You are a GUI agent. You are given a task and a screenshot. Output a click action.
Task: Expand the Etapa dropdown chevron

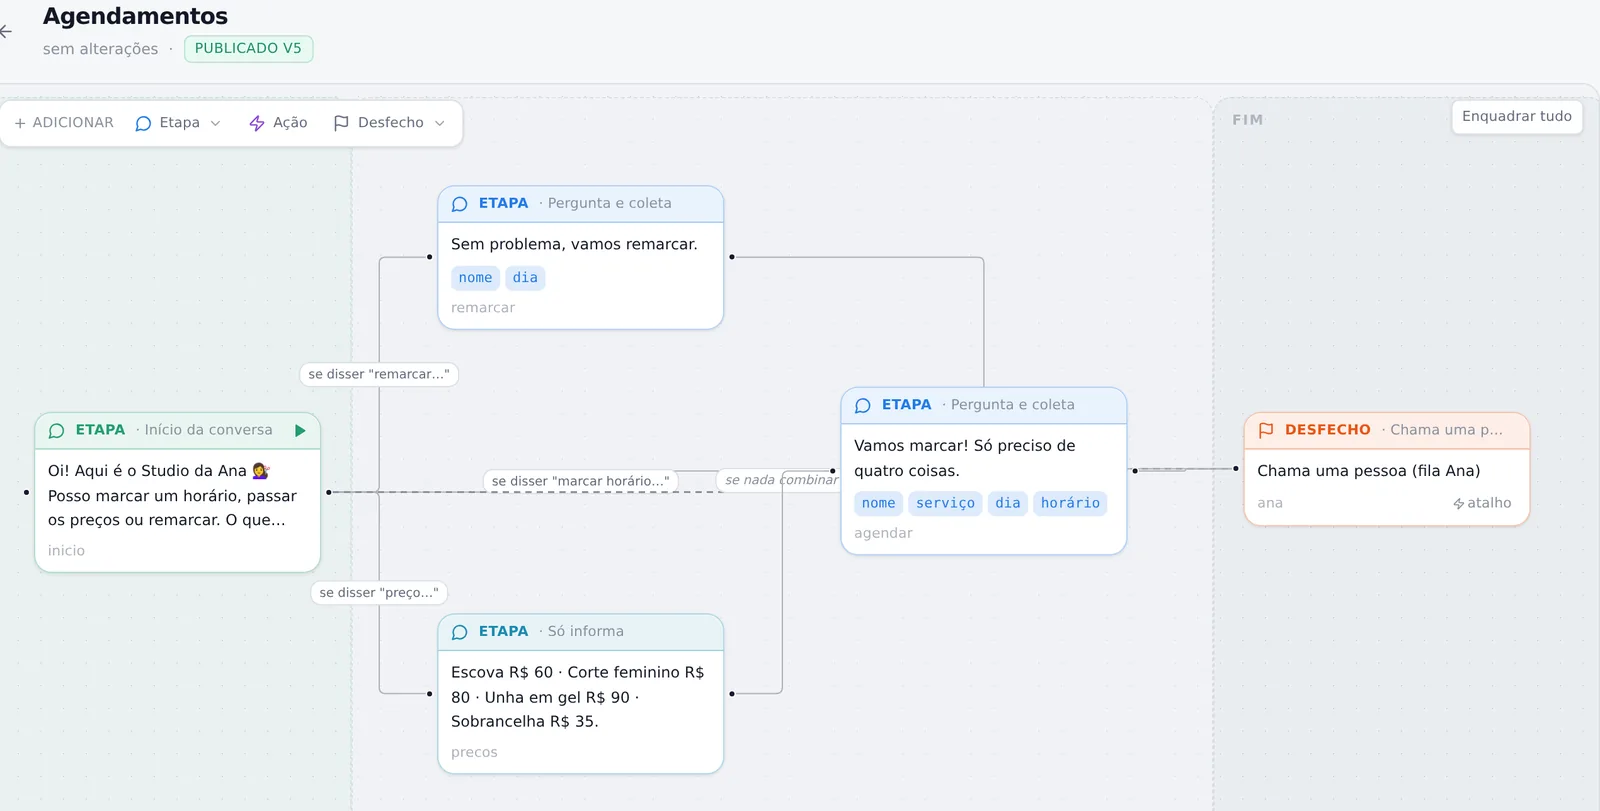[215, 123]
